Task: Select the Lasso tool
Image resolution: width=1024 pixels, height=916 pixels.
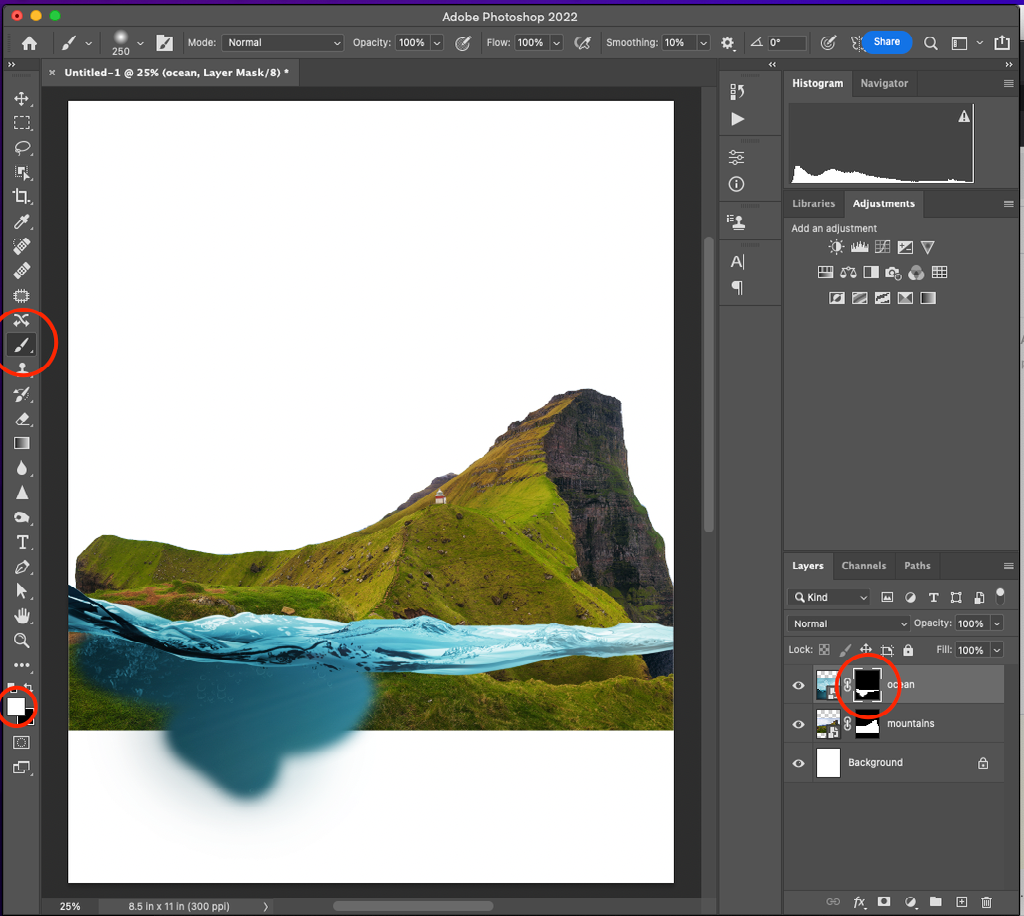Action: coord(21,148)
